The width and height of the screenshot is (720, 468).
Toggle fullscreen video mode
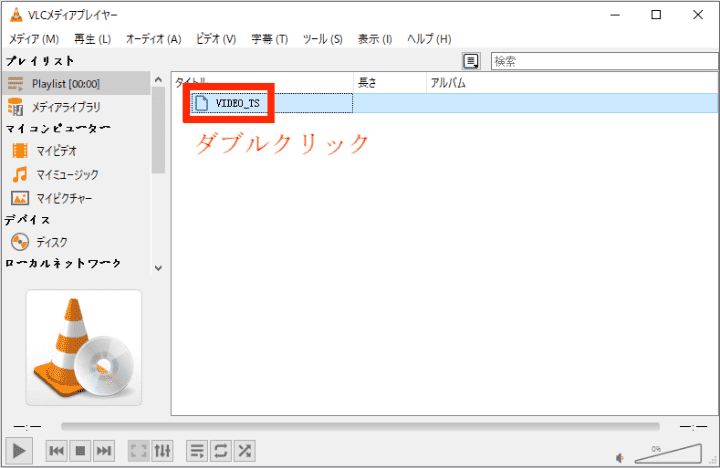(x=138, y=451)
